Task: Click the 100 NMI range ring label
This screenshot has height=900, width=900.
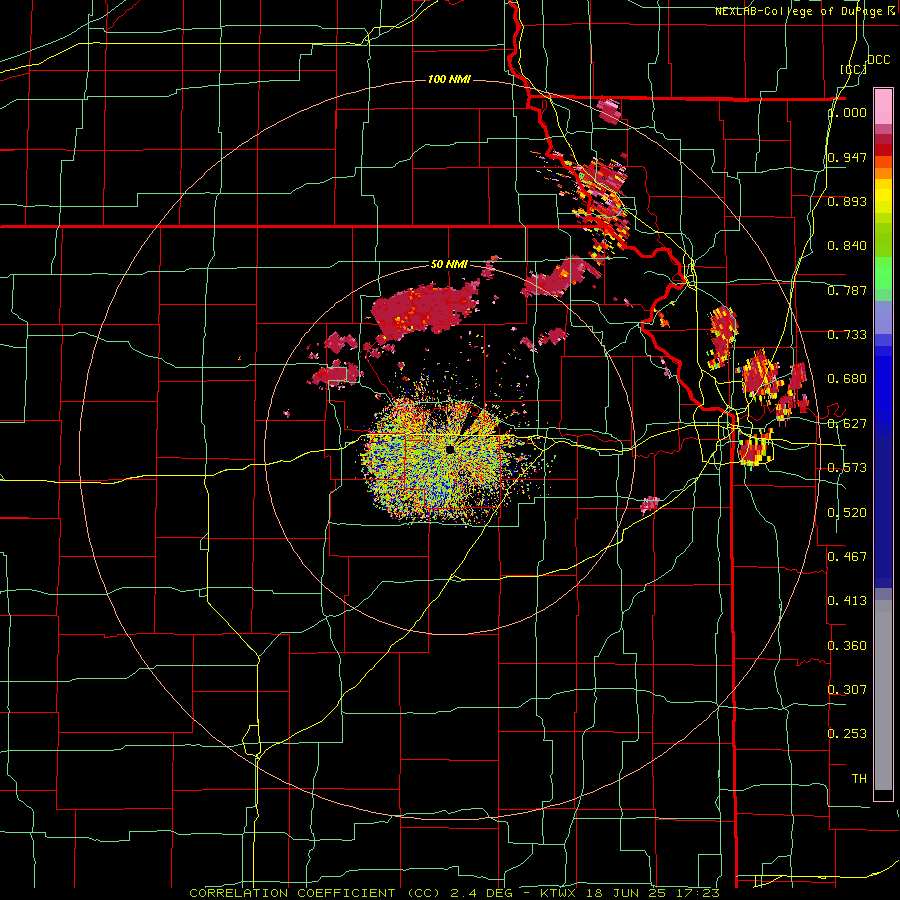Action: (x=449, y=79)
